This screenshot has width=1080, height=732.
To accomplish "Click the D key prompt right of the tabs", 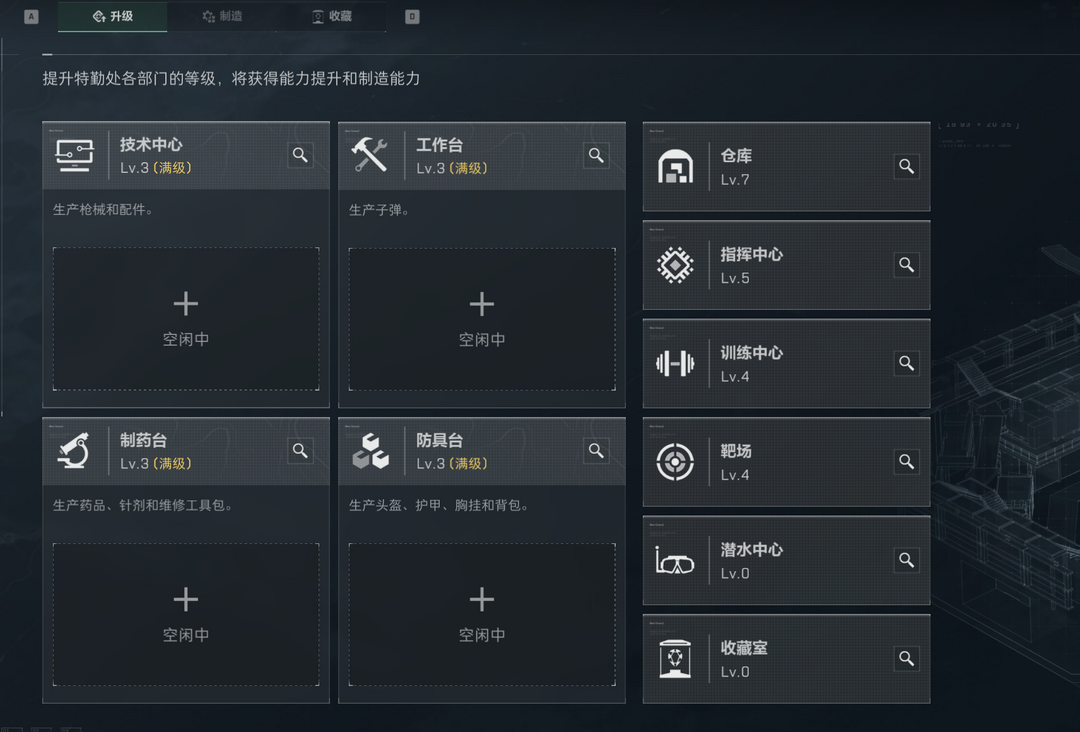I will tap(412, 17).
